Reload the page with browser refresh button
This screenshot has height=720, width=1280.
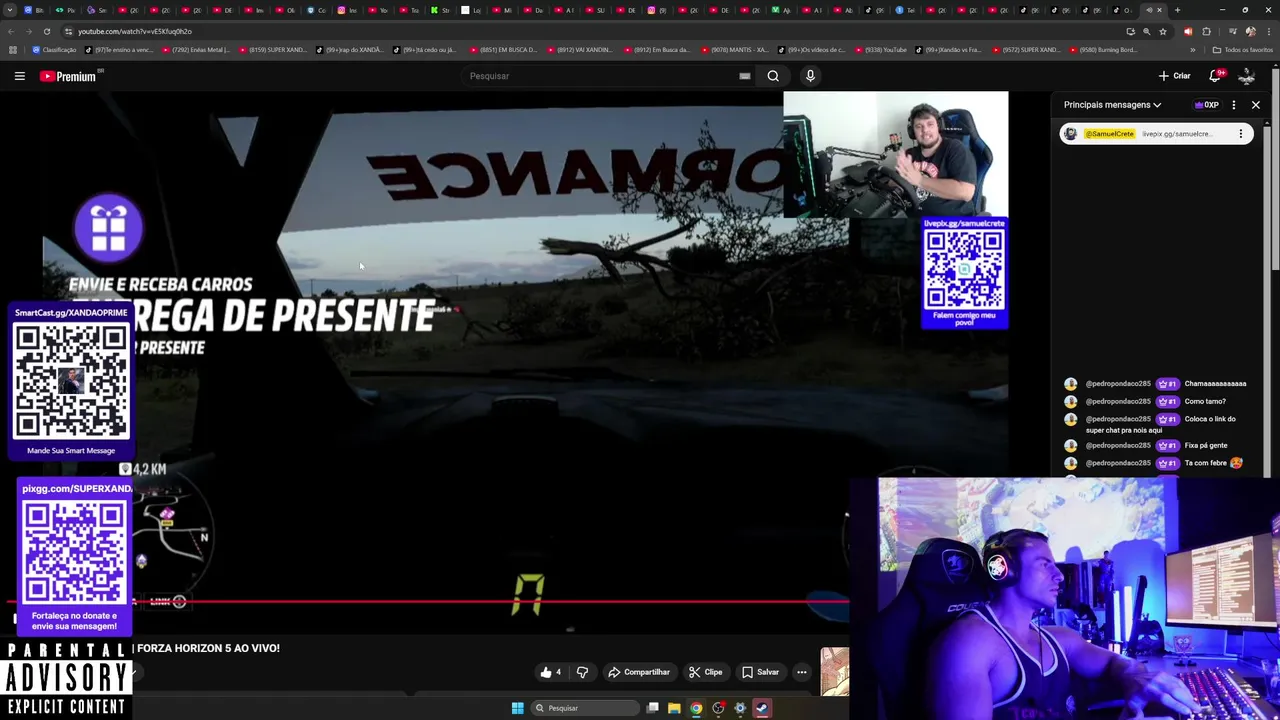47,31
